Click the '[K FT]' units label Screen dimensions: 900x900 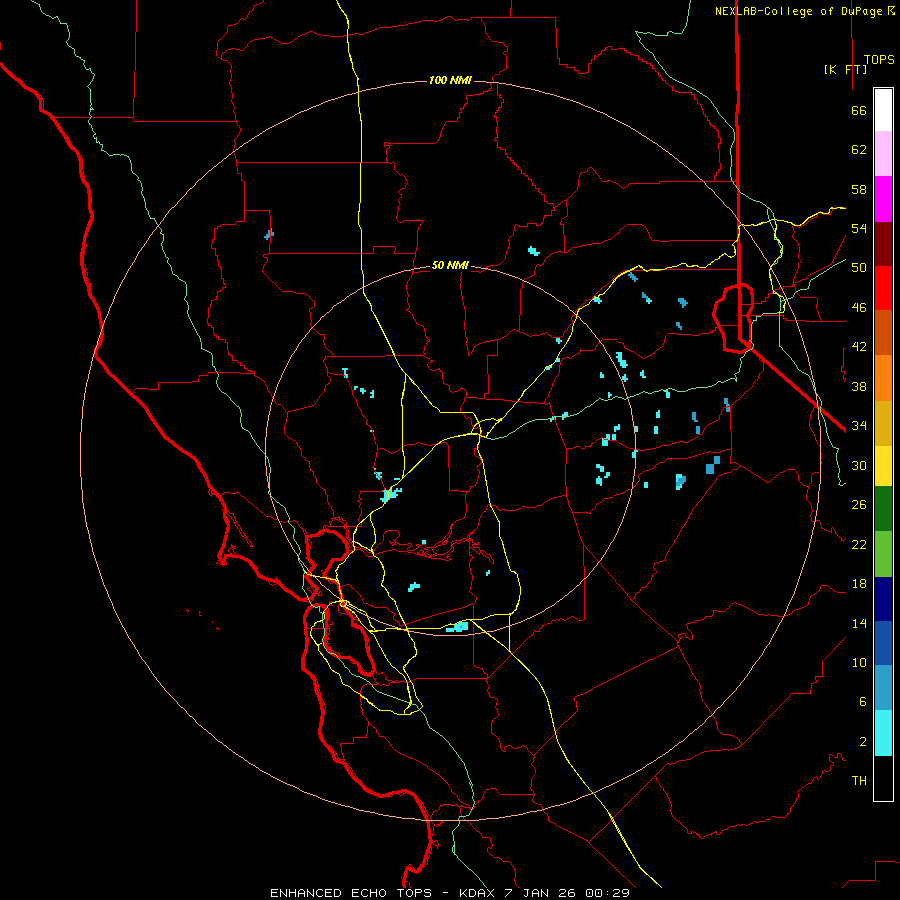tap(845, 69)
